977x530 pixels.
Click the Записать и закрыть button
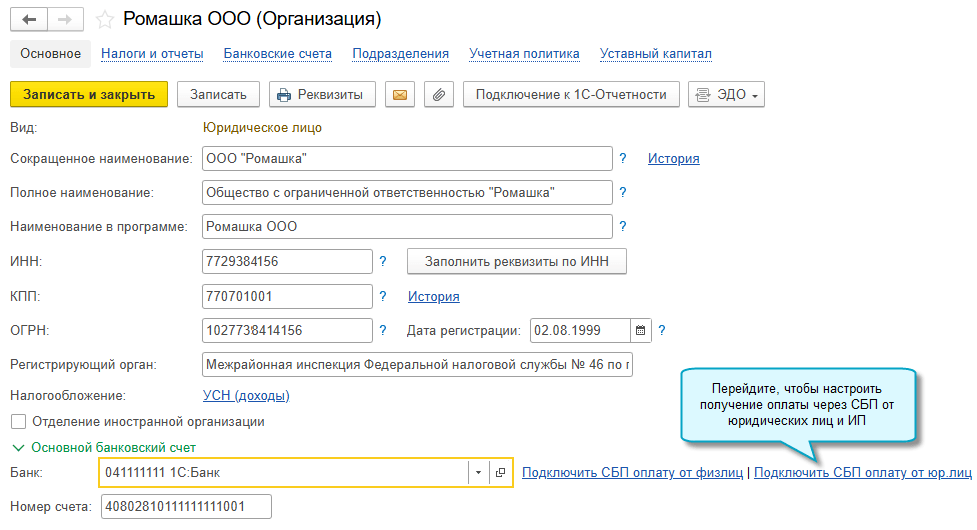click(x=89, y=95)
